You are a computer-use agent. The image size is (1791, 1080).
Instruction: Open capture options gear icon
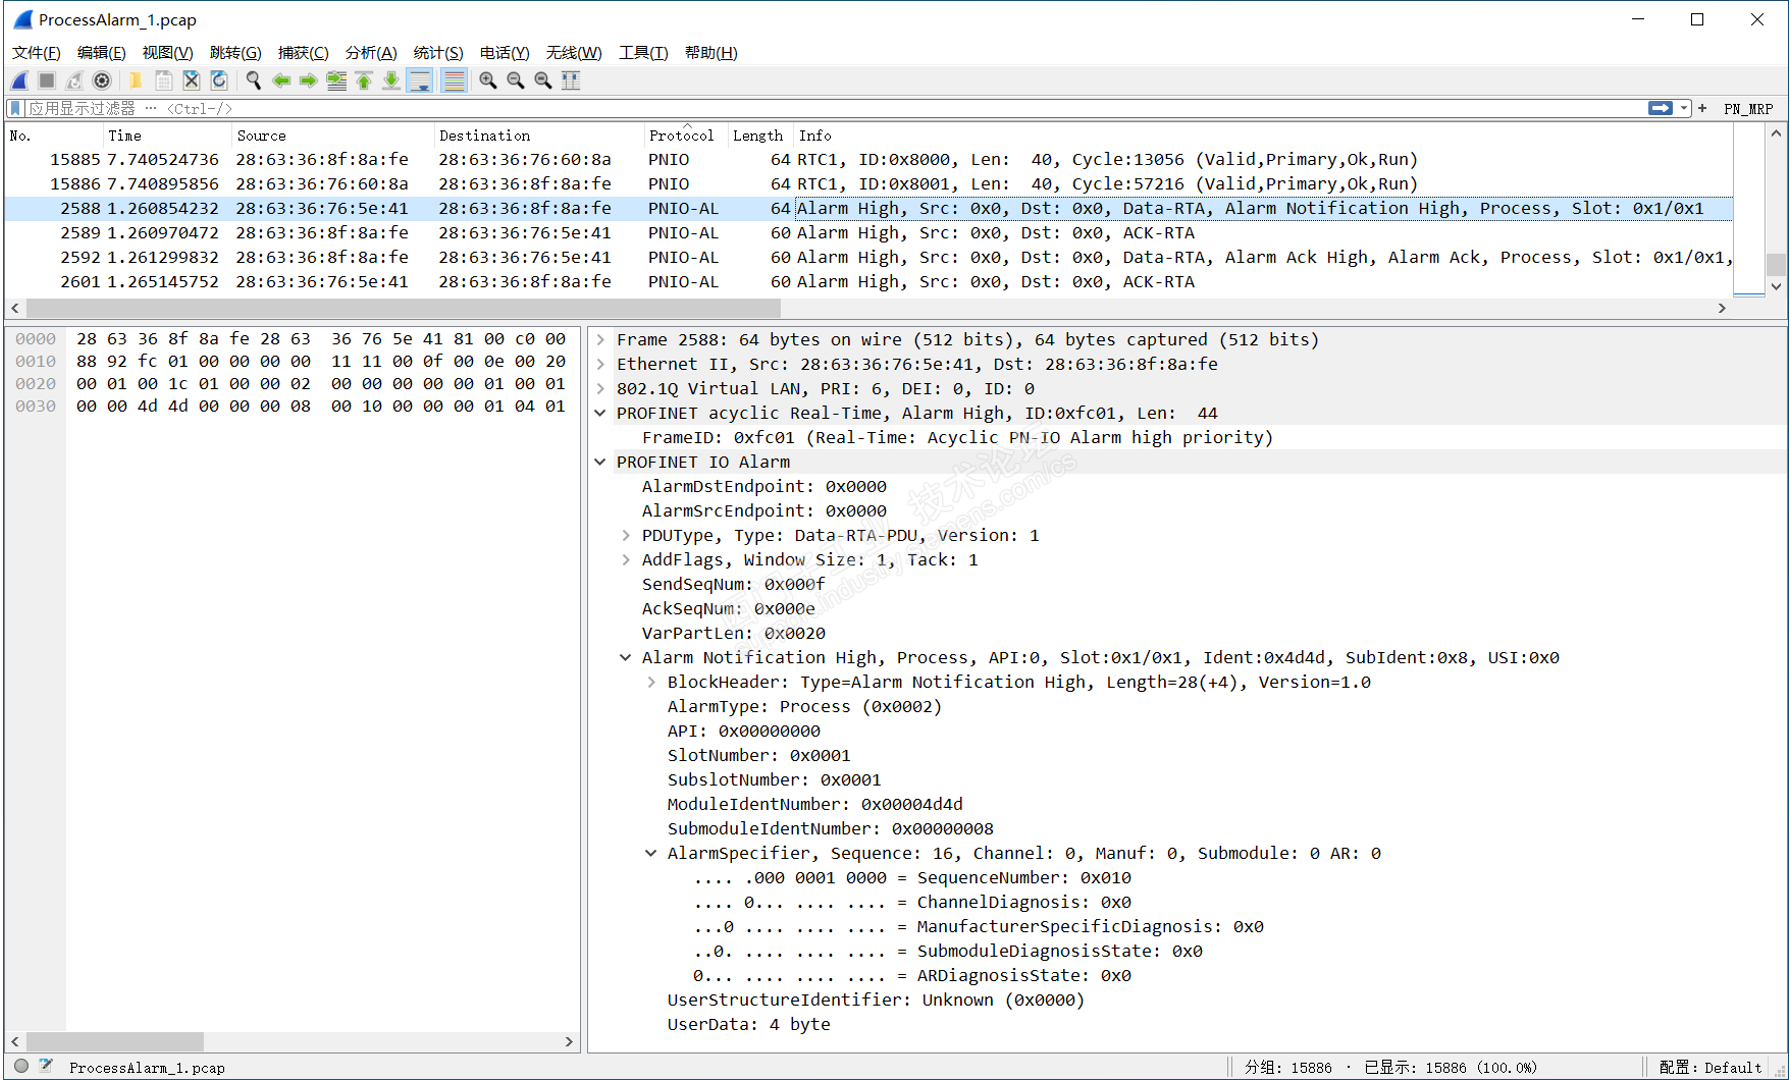pyautogui.click(x=101, y=81)
